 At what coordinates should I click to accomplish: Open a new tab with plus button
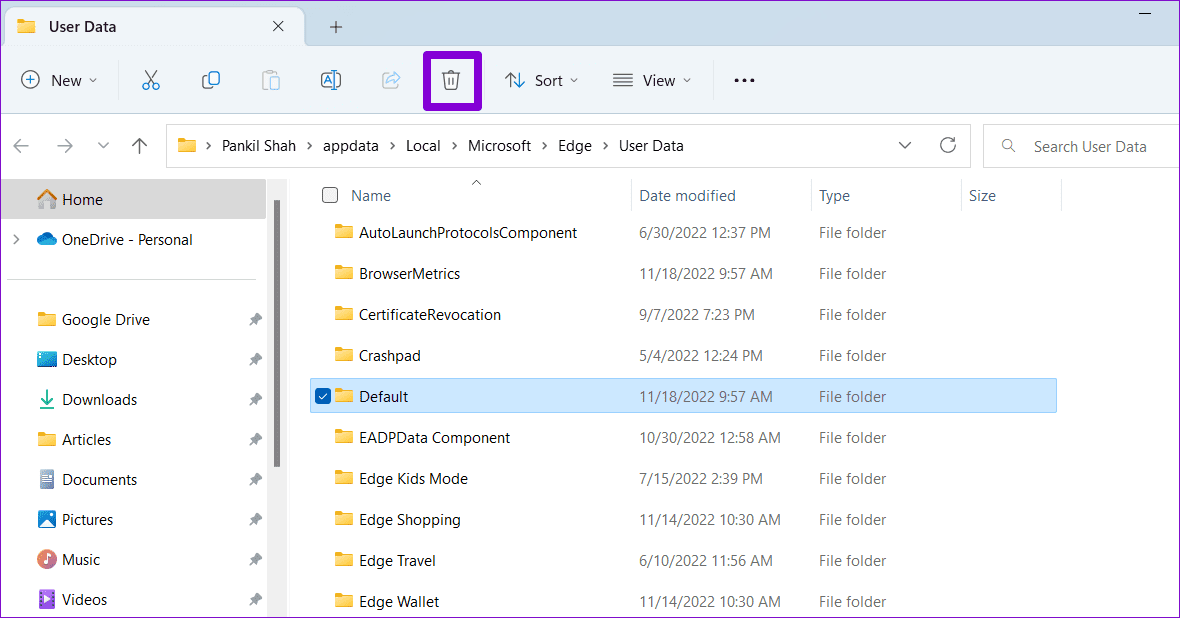tap(336, 27)
